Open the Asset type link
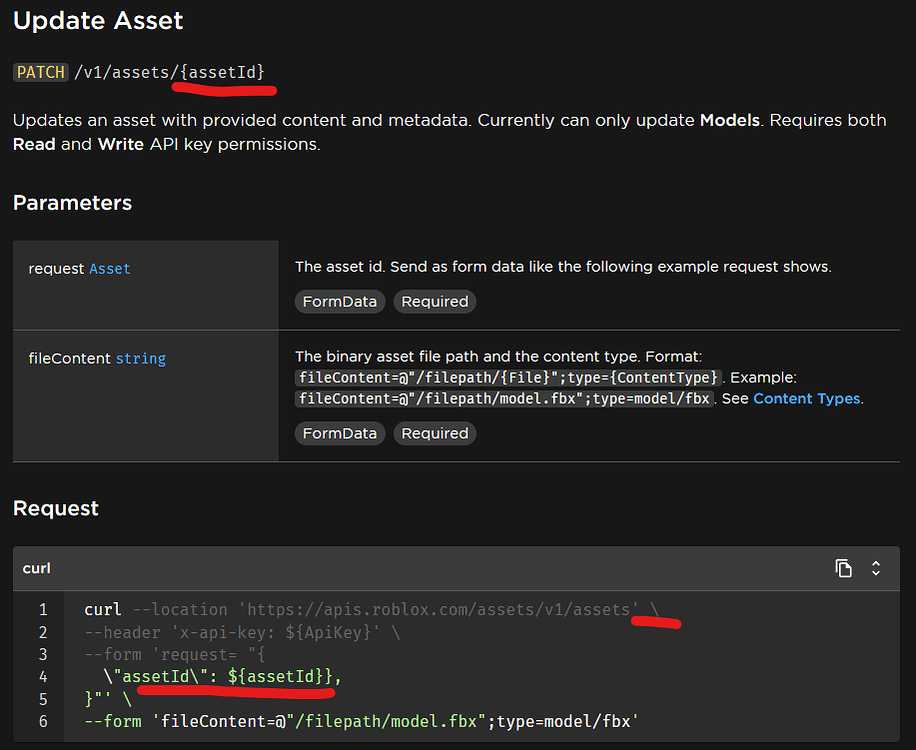This screenshot has width=916, height=750. pos(110,268)
